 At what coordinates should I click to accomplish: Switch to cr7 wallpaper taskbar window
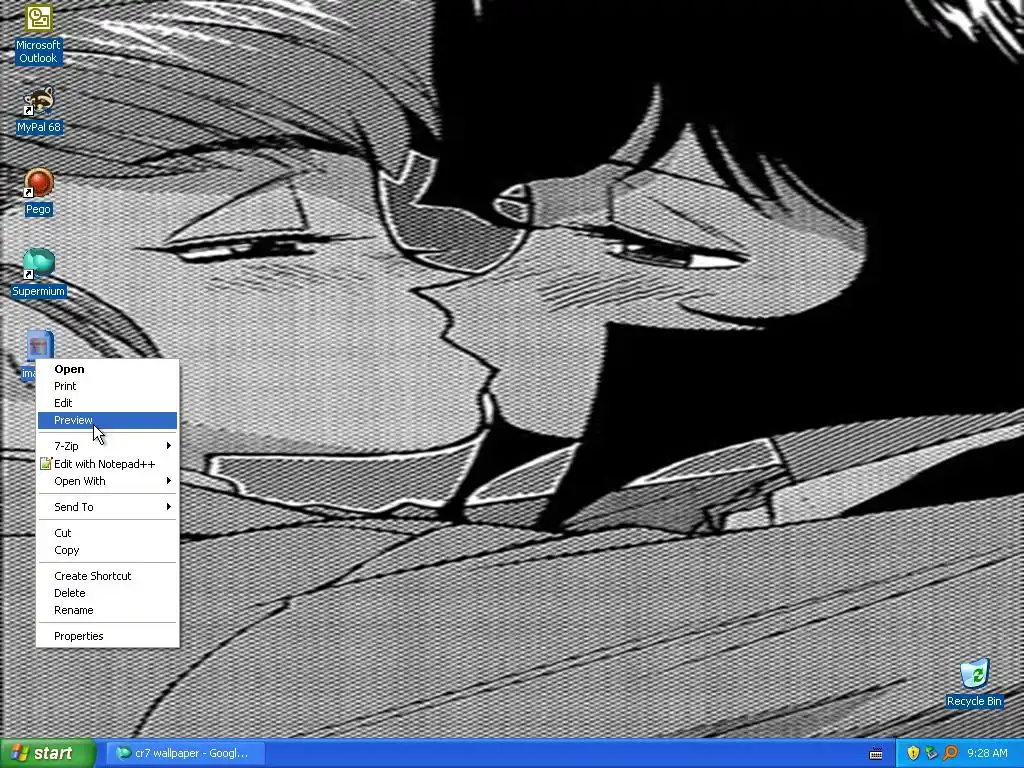pos(185,754)
